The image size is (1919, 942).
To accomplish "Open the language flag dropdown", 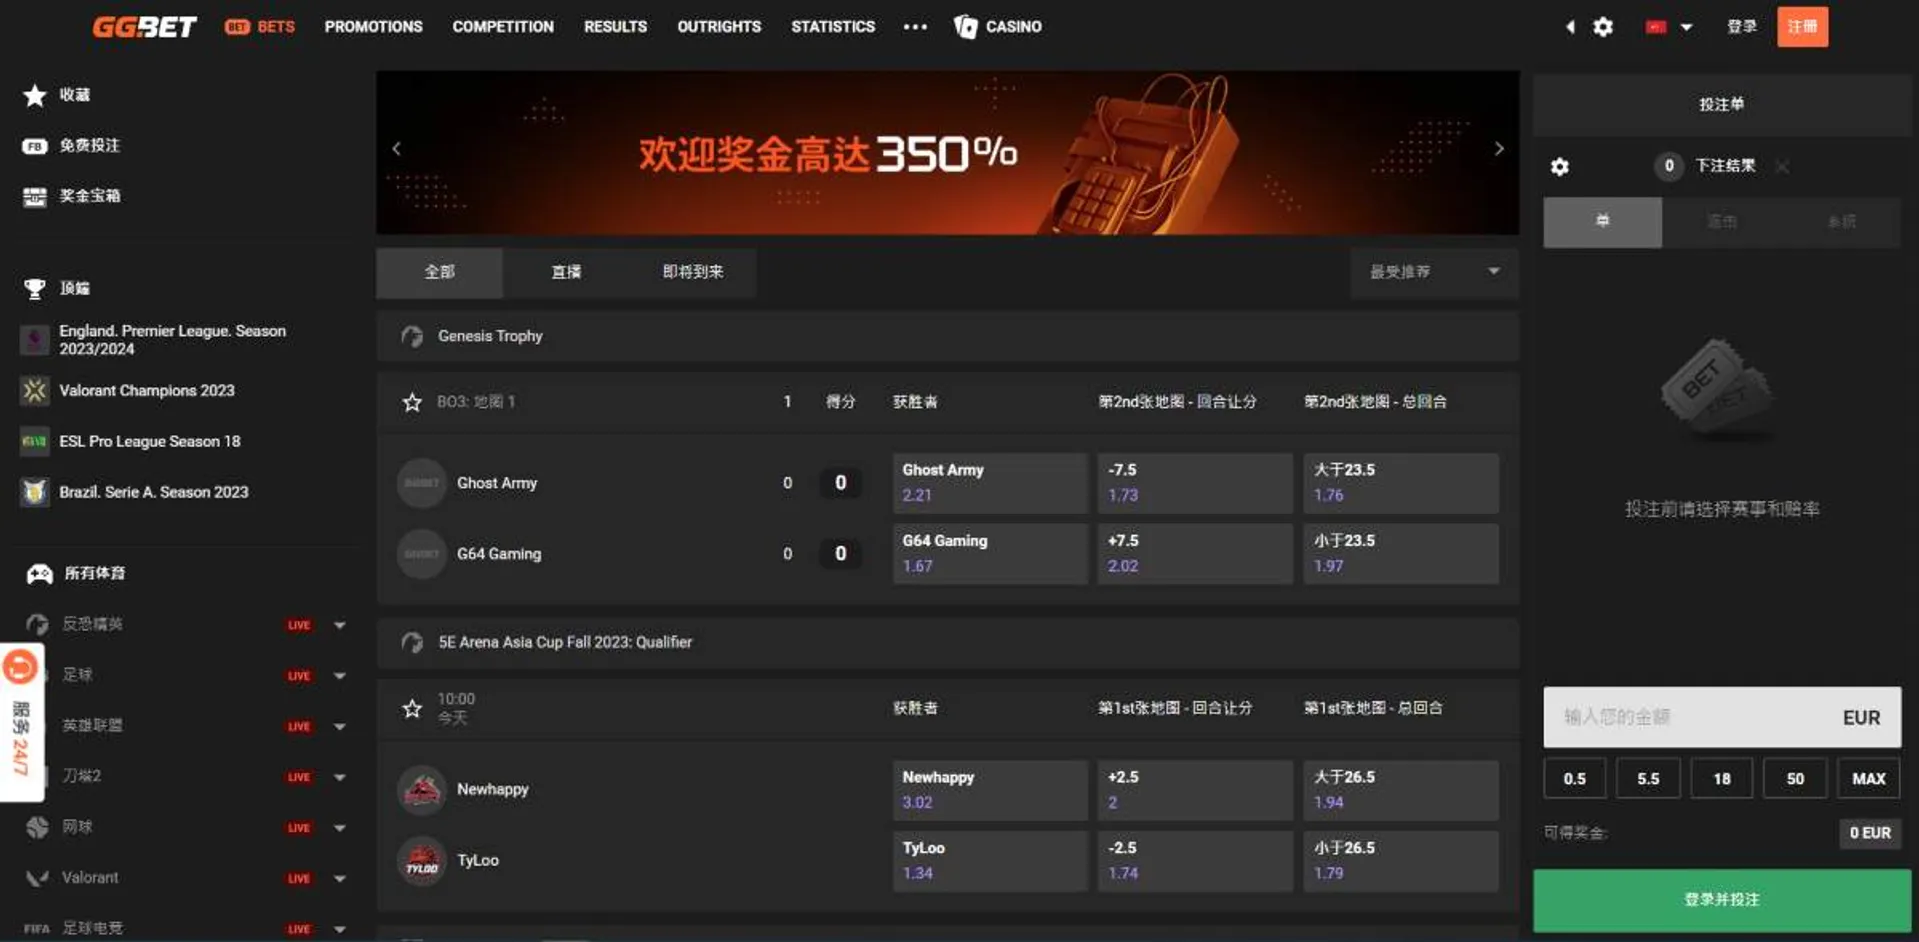I will pyautogui.click(x=1668, y=27).
